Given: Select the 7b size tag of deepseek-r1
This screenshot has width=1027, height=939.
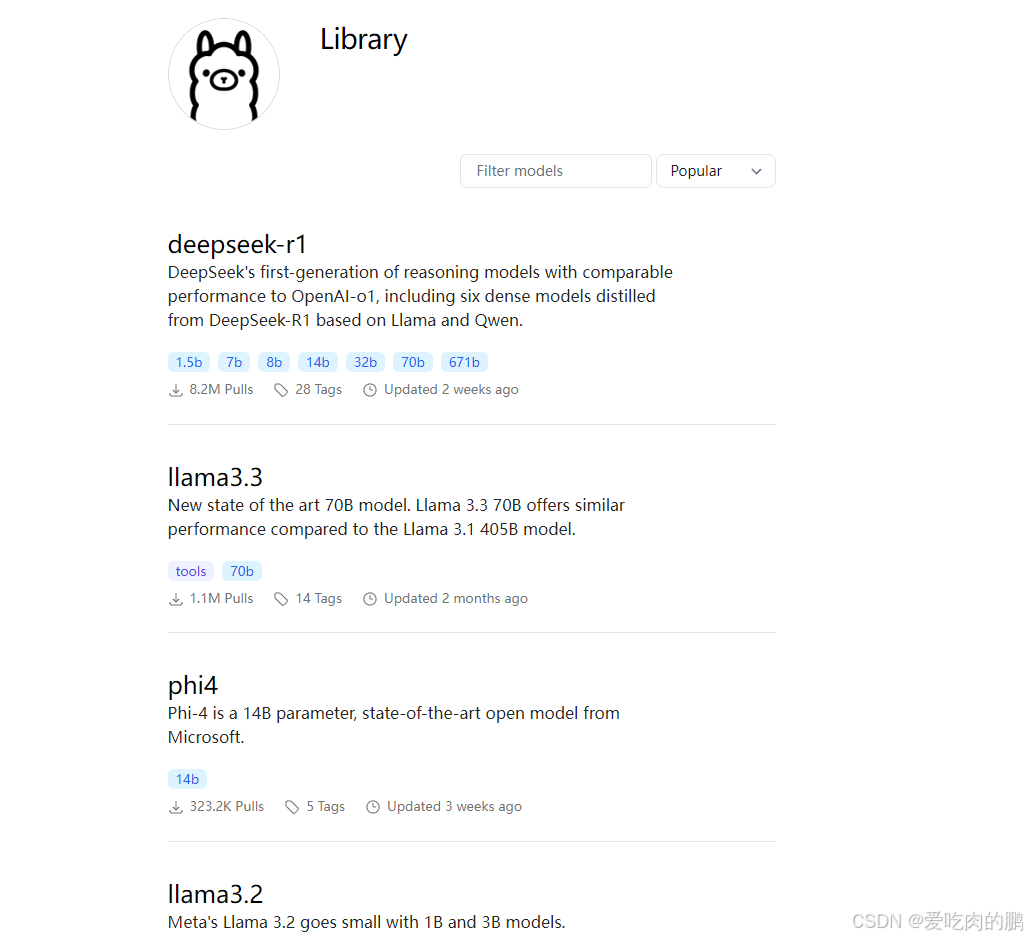Looking at the screenshot, I should 234,362.
